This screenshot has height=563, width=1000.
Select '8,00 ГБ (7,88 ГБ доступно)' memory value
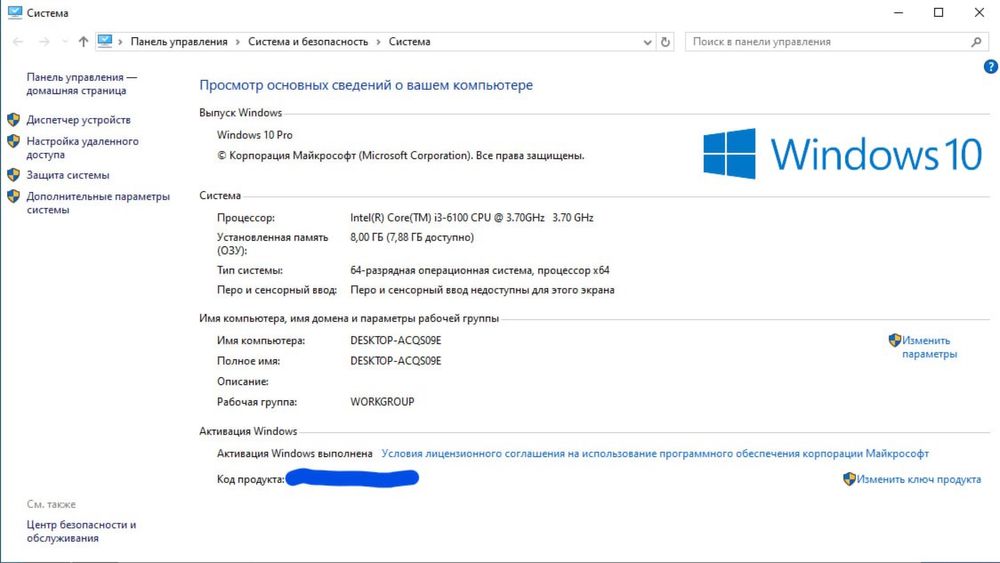tap(412, 237)
